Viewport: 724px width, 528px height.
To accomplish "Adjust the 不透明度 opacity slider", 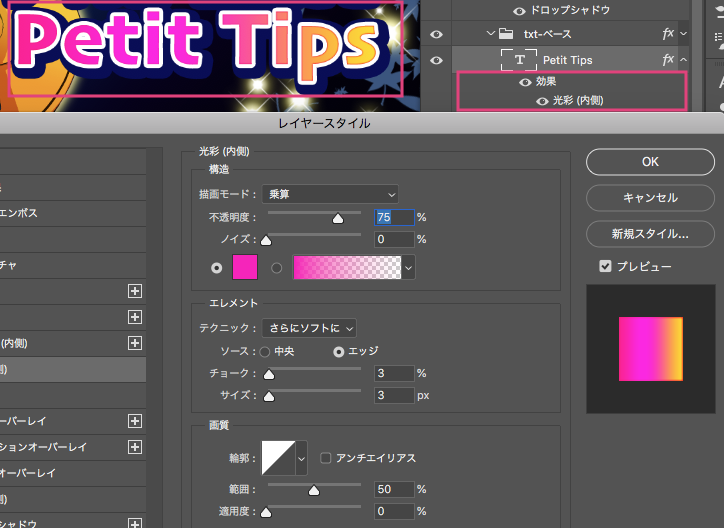I will click(338, 218).
